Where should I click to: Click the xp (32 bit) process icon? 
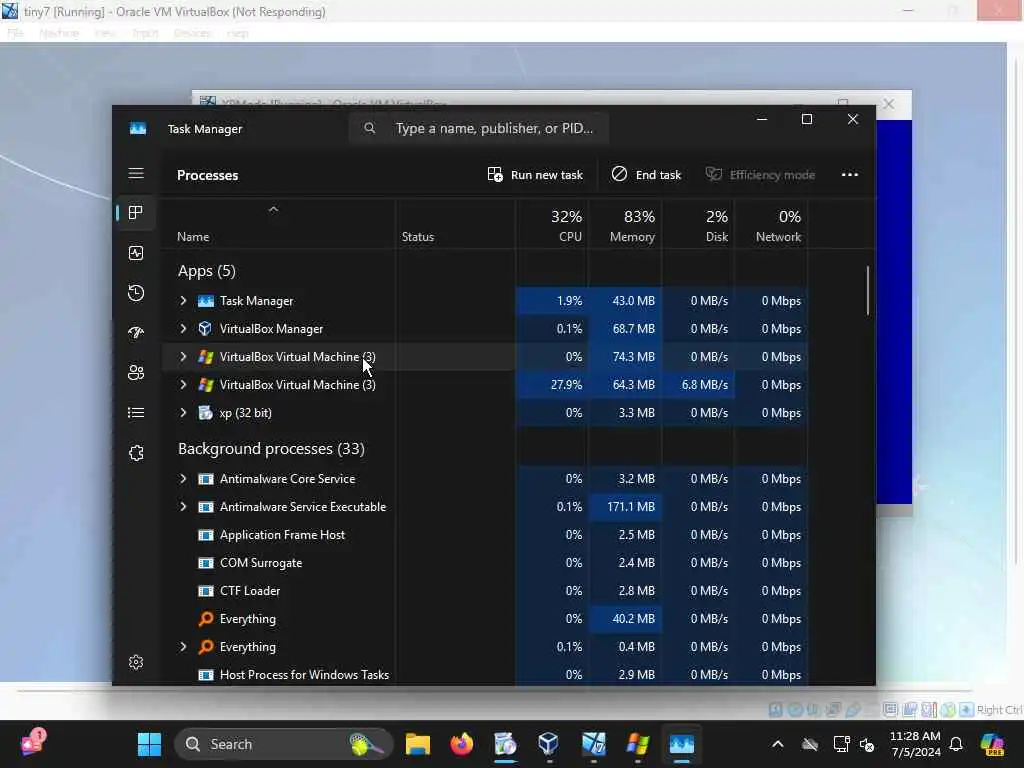(x=206, y=413)
